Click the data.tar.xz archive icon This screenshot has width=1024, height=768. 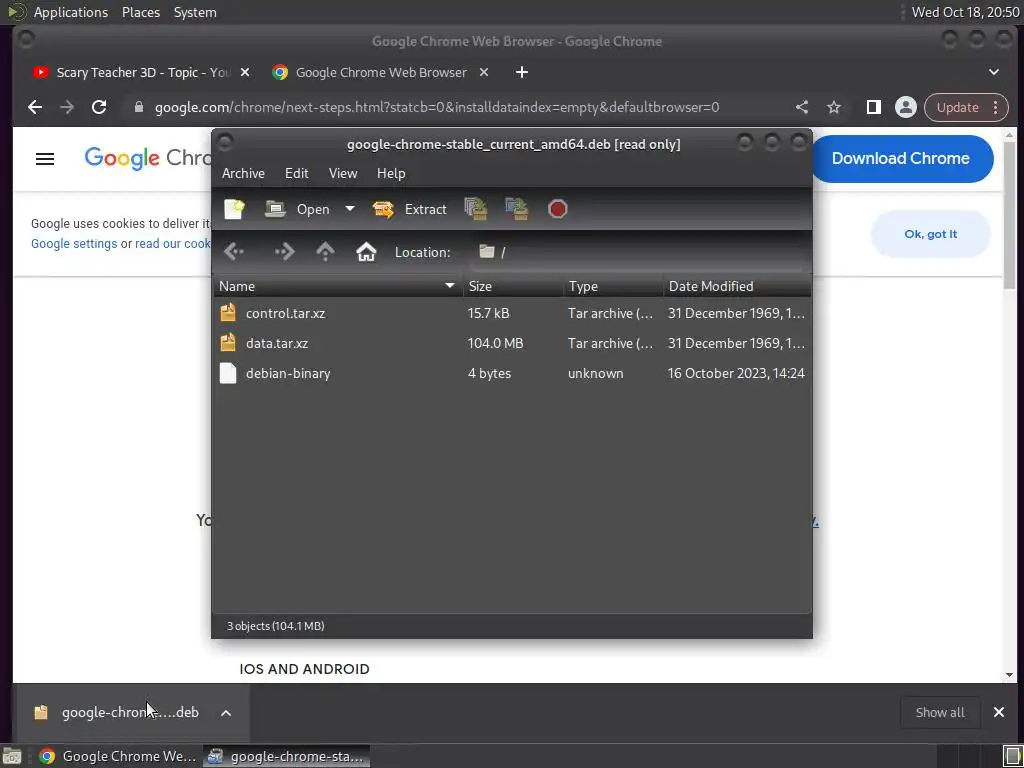point(228,343)
